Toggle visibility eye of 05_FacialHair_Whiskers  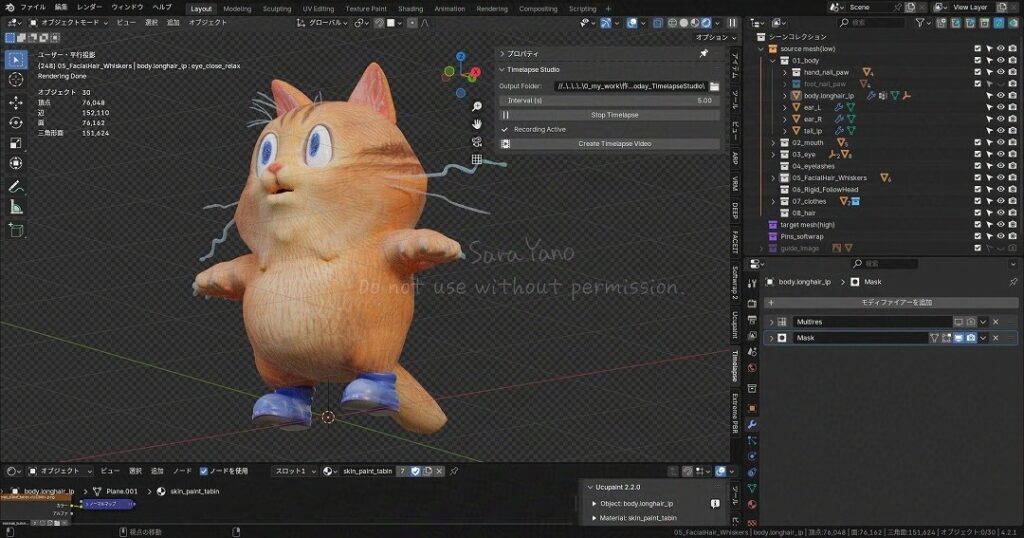[x=1000, y=178]
